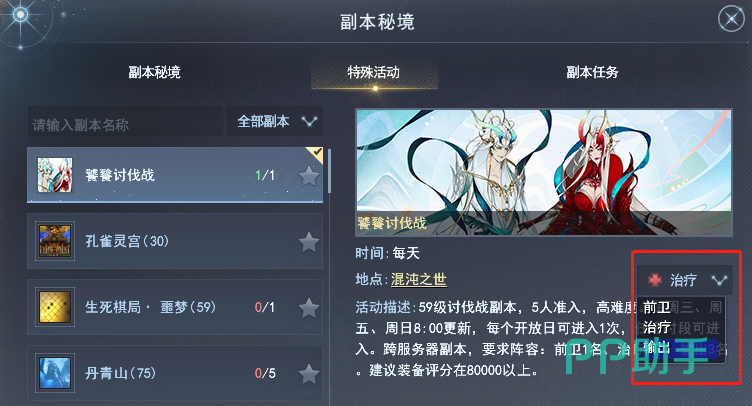Select 前卫 in role dropdown list
This screenshot has width=752, height=406.
(657, 307)
